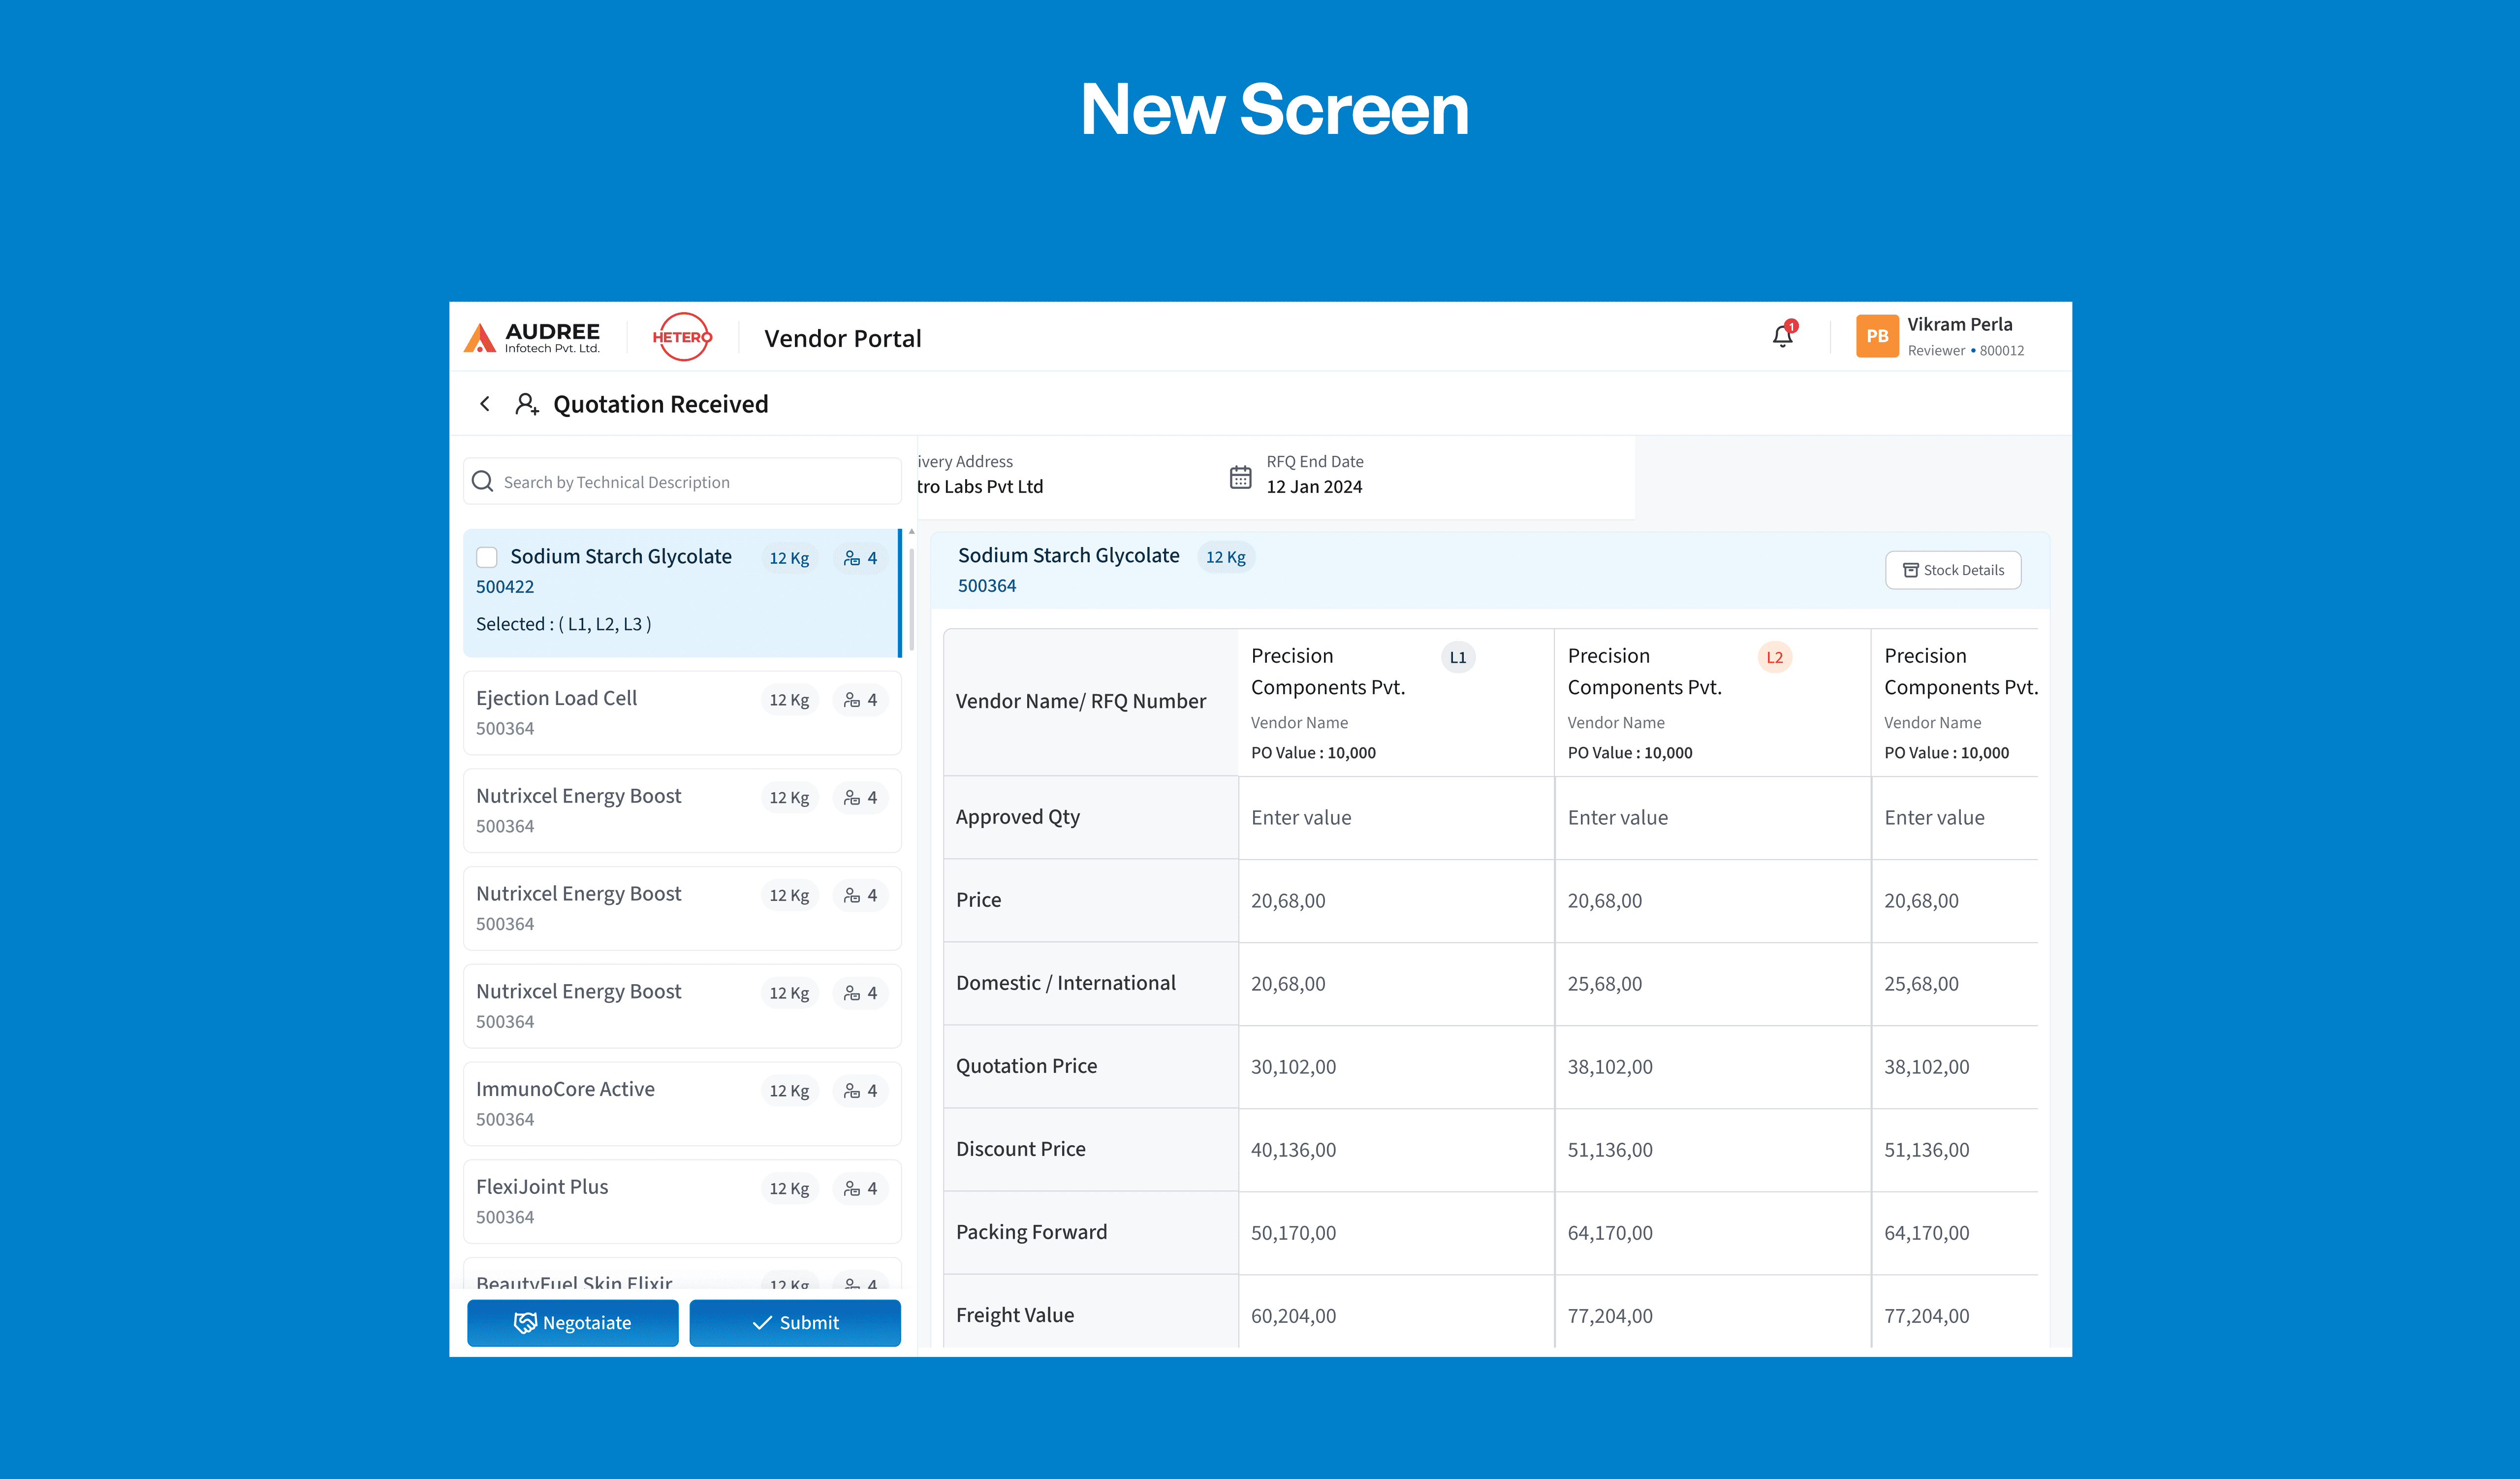Image resolution: width=2520 pixels, height=1479 pixels.
Task: Click the RFQ End Date calendar icon
Action: click(1240, 477)
